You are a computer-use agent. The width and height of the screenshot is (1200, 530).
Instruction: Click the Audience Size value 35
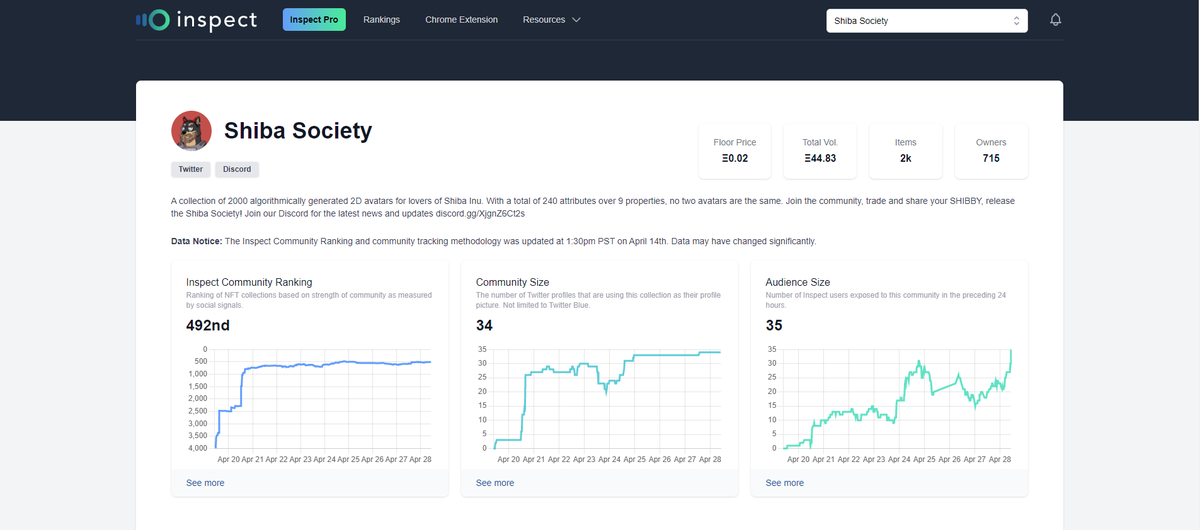tap(774, 326)
